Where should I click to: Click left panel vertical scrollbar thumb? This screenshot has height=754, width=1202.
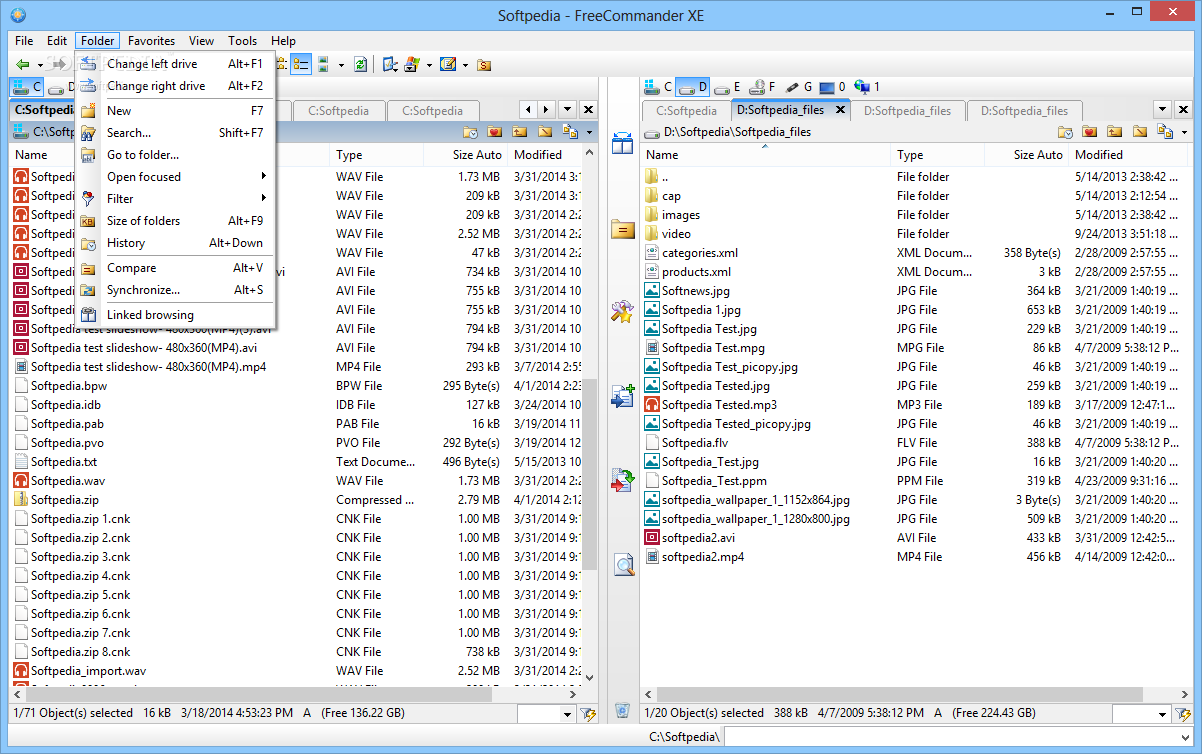(589, 475)
